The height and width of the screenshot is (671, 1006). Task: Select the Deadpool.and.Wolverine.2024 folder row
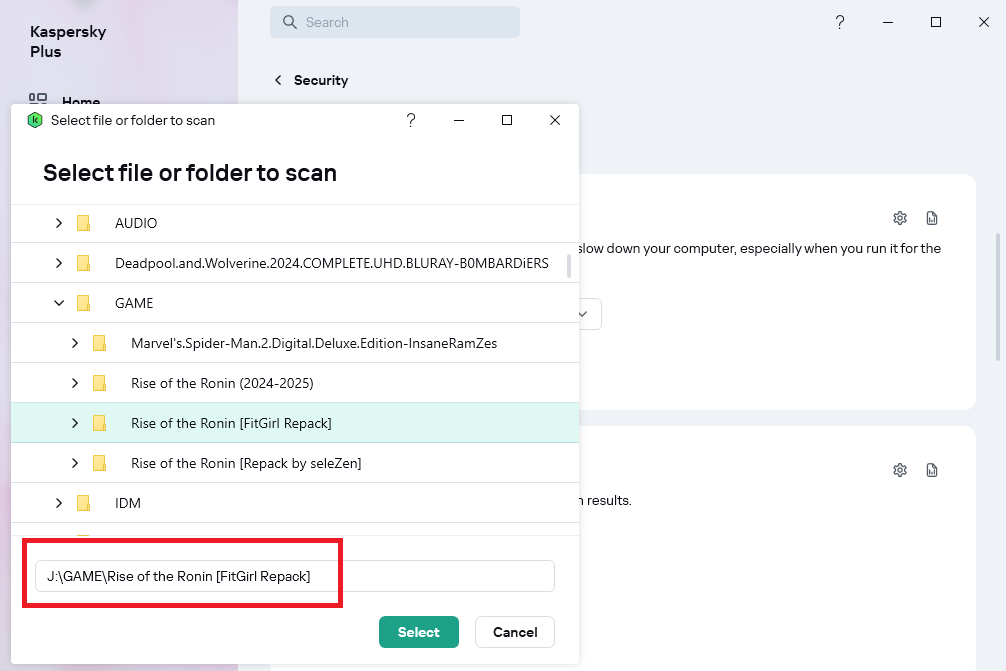[x=295, y=263]
